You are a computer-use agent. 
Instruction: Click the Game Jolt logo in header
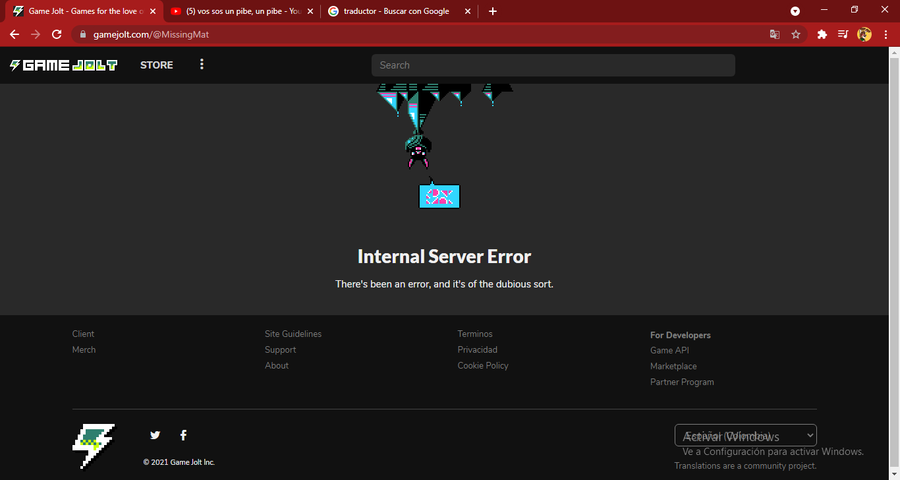coord(64,65)
